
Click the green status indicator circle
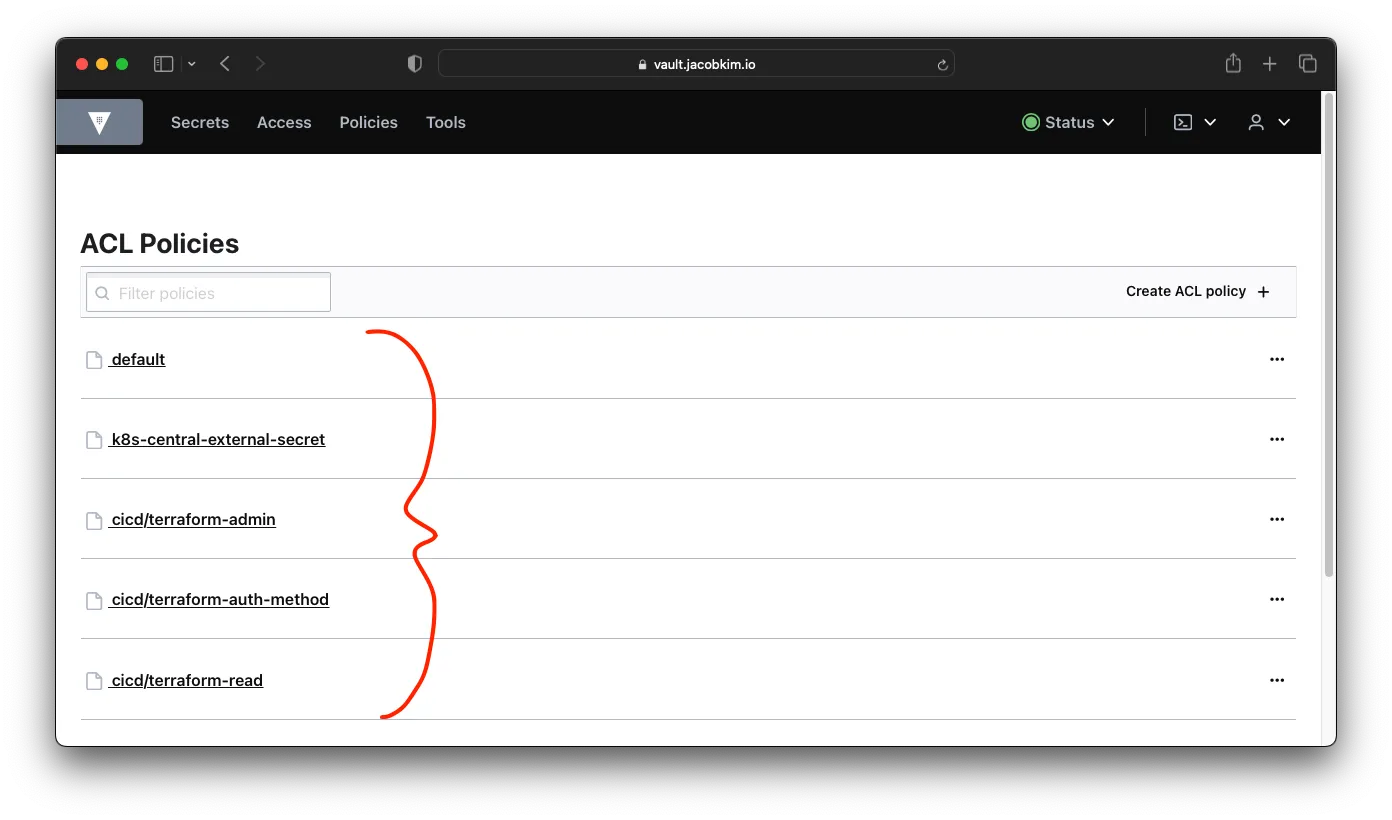[x=1030, y=122]
